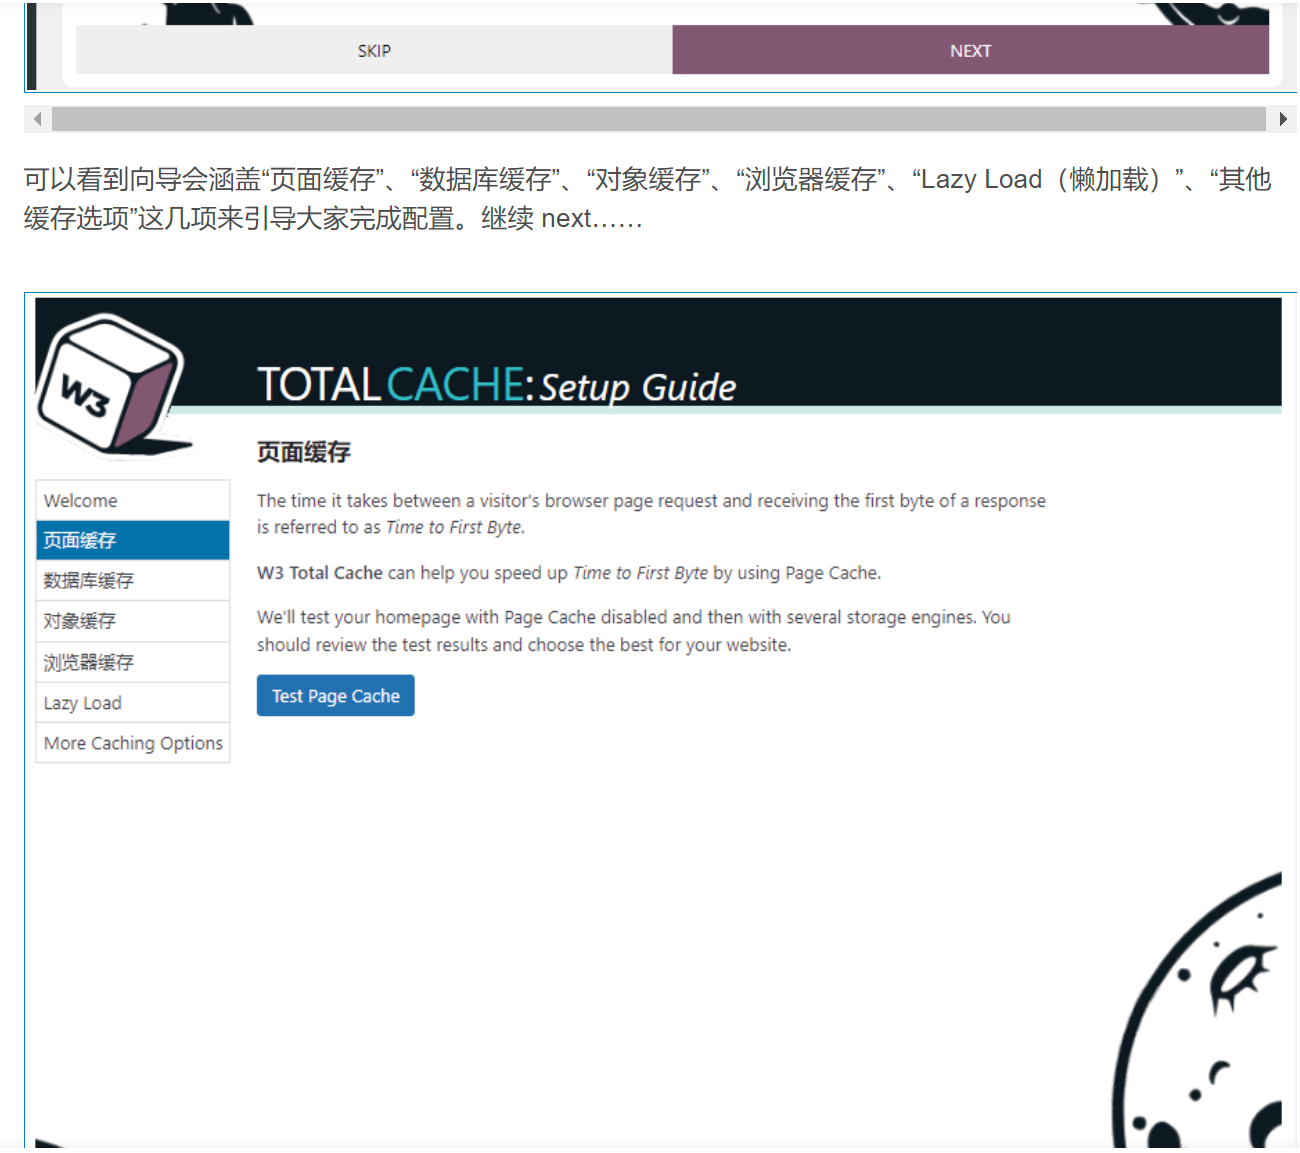This screenshot has width=1300, height=1153.
Task: Open More Caching Options in sidebar
Action: (133, 743)
